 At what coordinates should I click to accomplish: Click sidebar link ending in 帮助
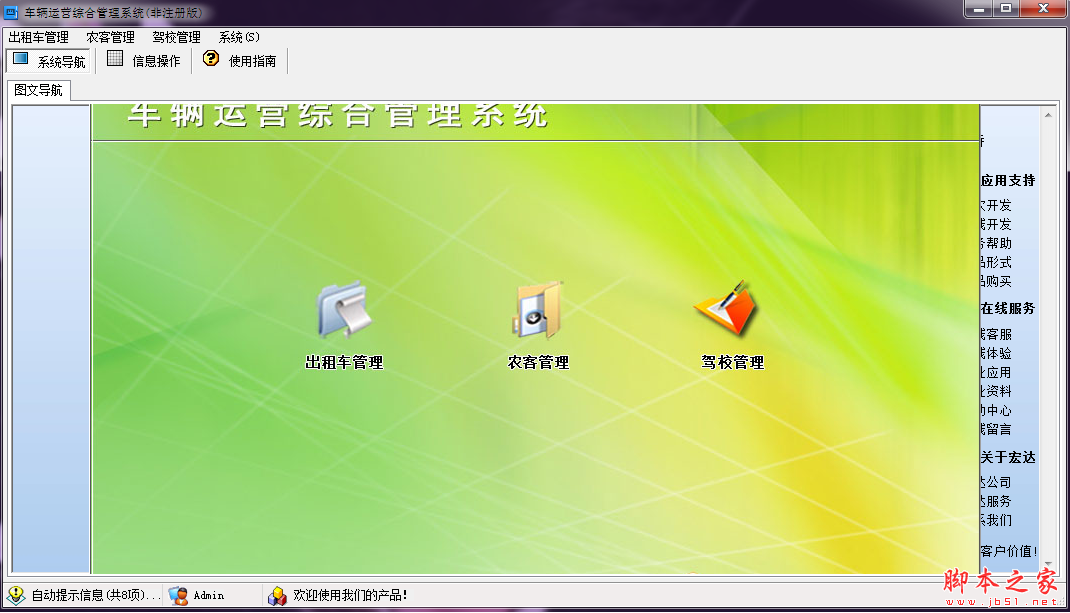click(x=996, y=243)
